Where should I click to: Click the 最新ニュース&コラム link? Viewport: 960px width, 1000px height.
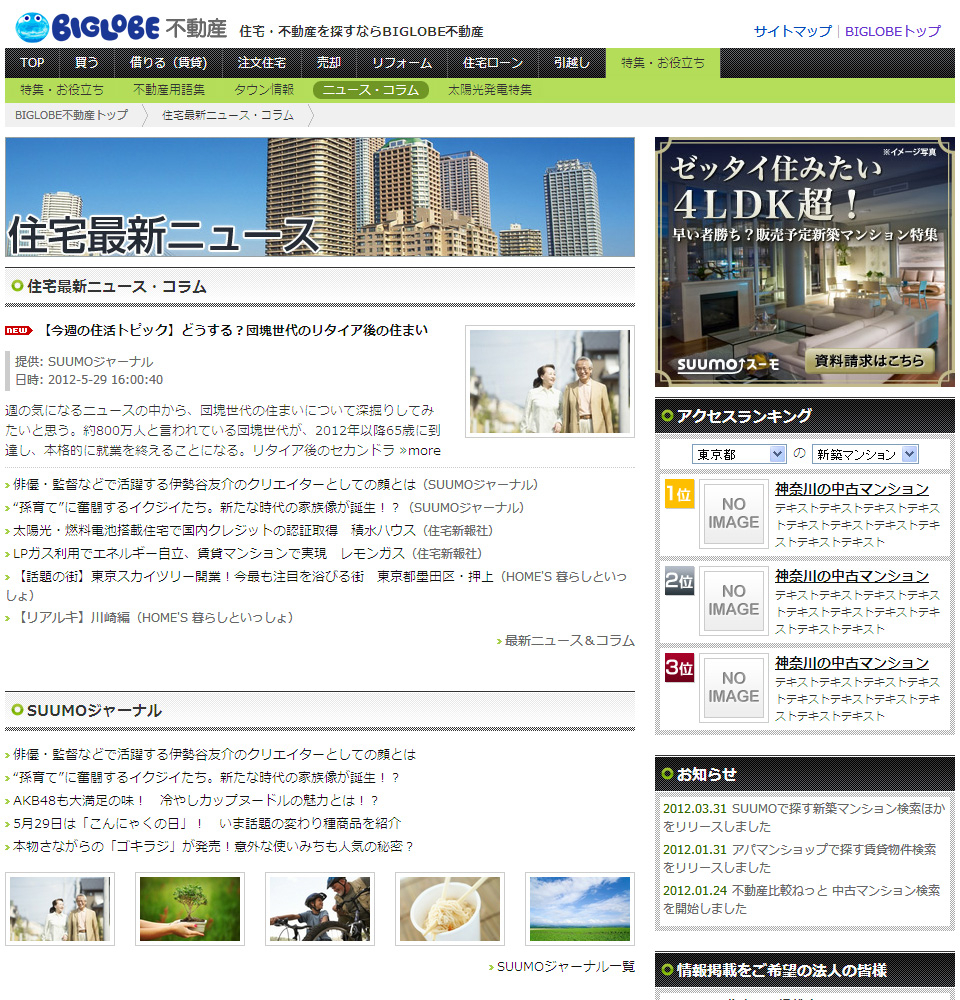coord(570,640)
